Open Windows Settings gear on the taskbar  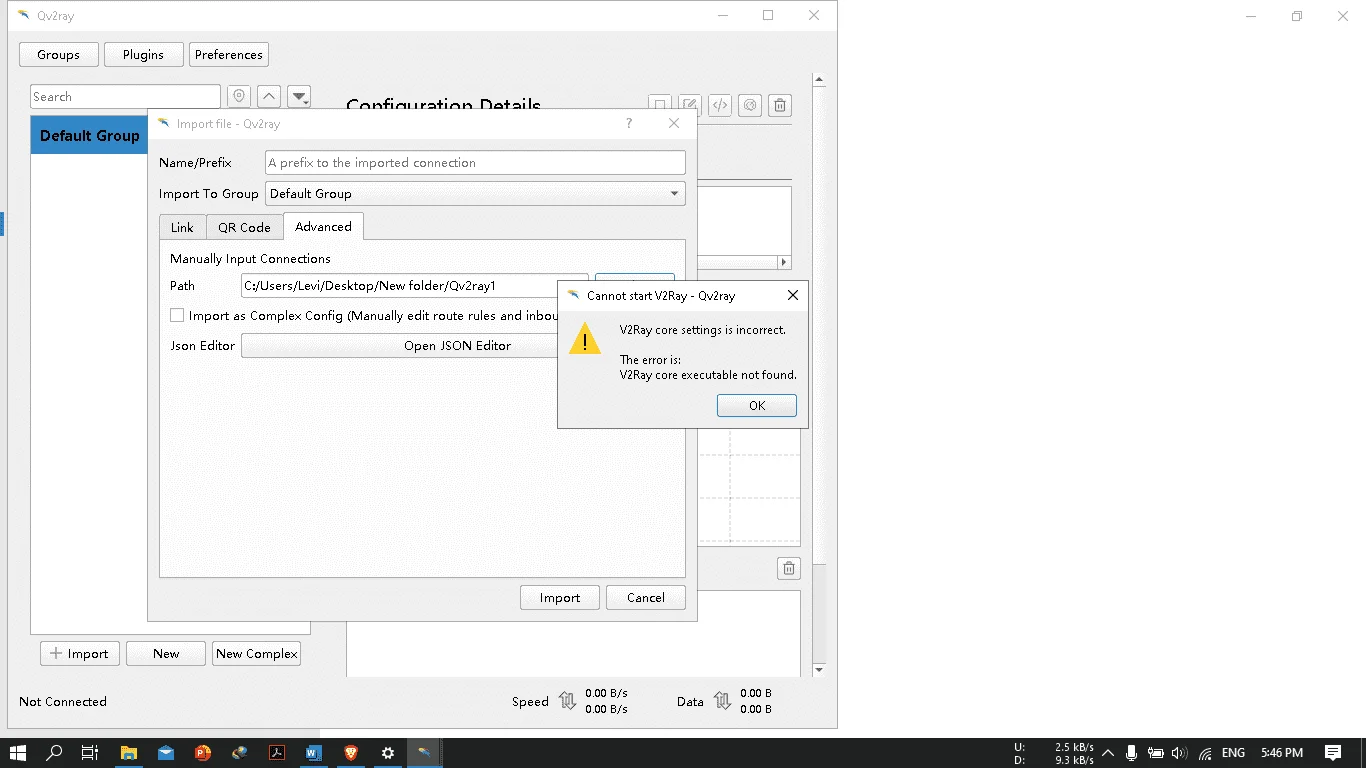tap(388, 753)
